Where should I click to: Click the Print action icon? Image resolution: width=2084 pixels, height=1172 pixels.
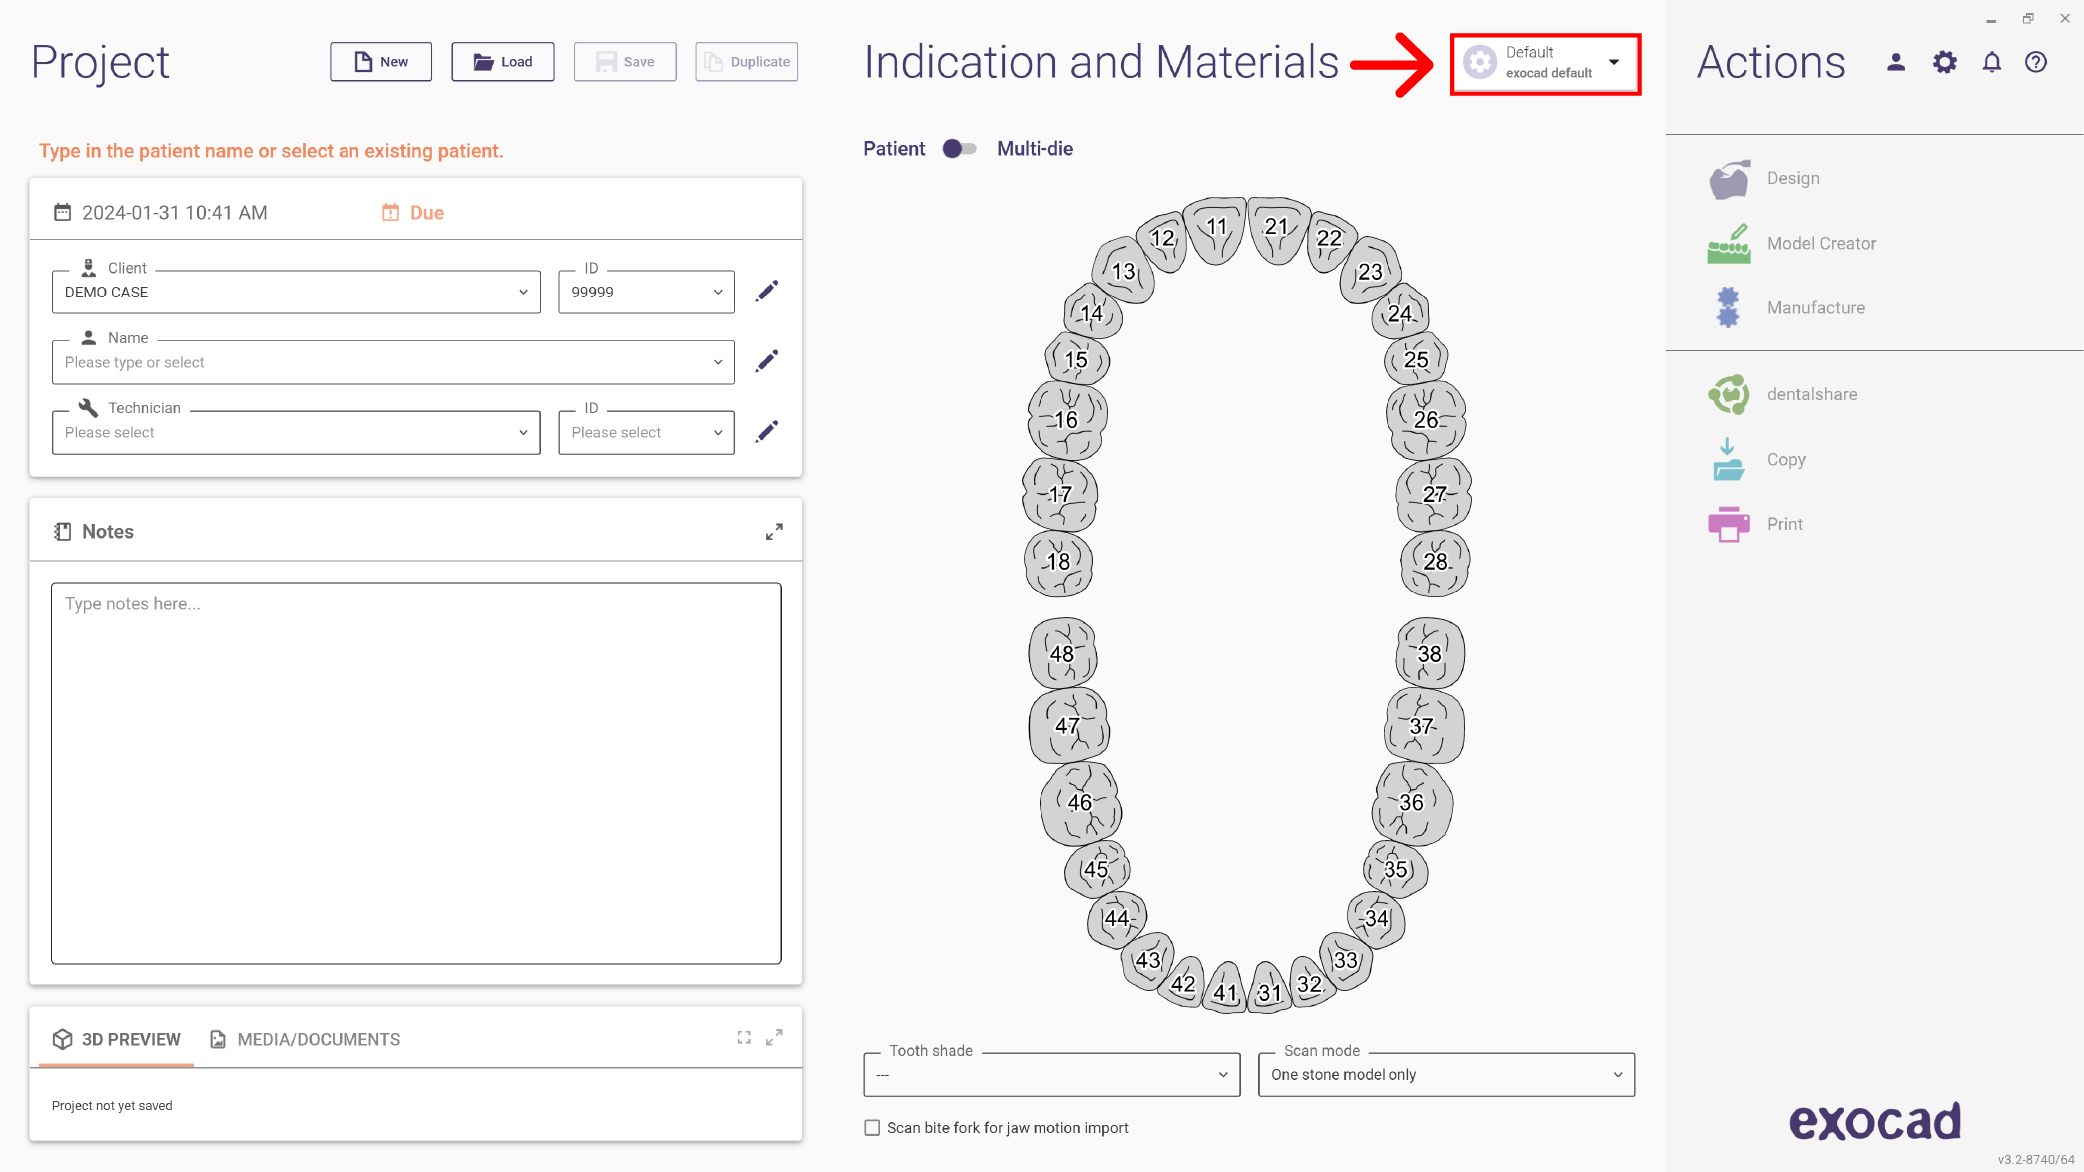click(x=1729, y=524)
